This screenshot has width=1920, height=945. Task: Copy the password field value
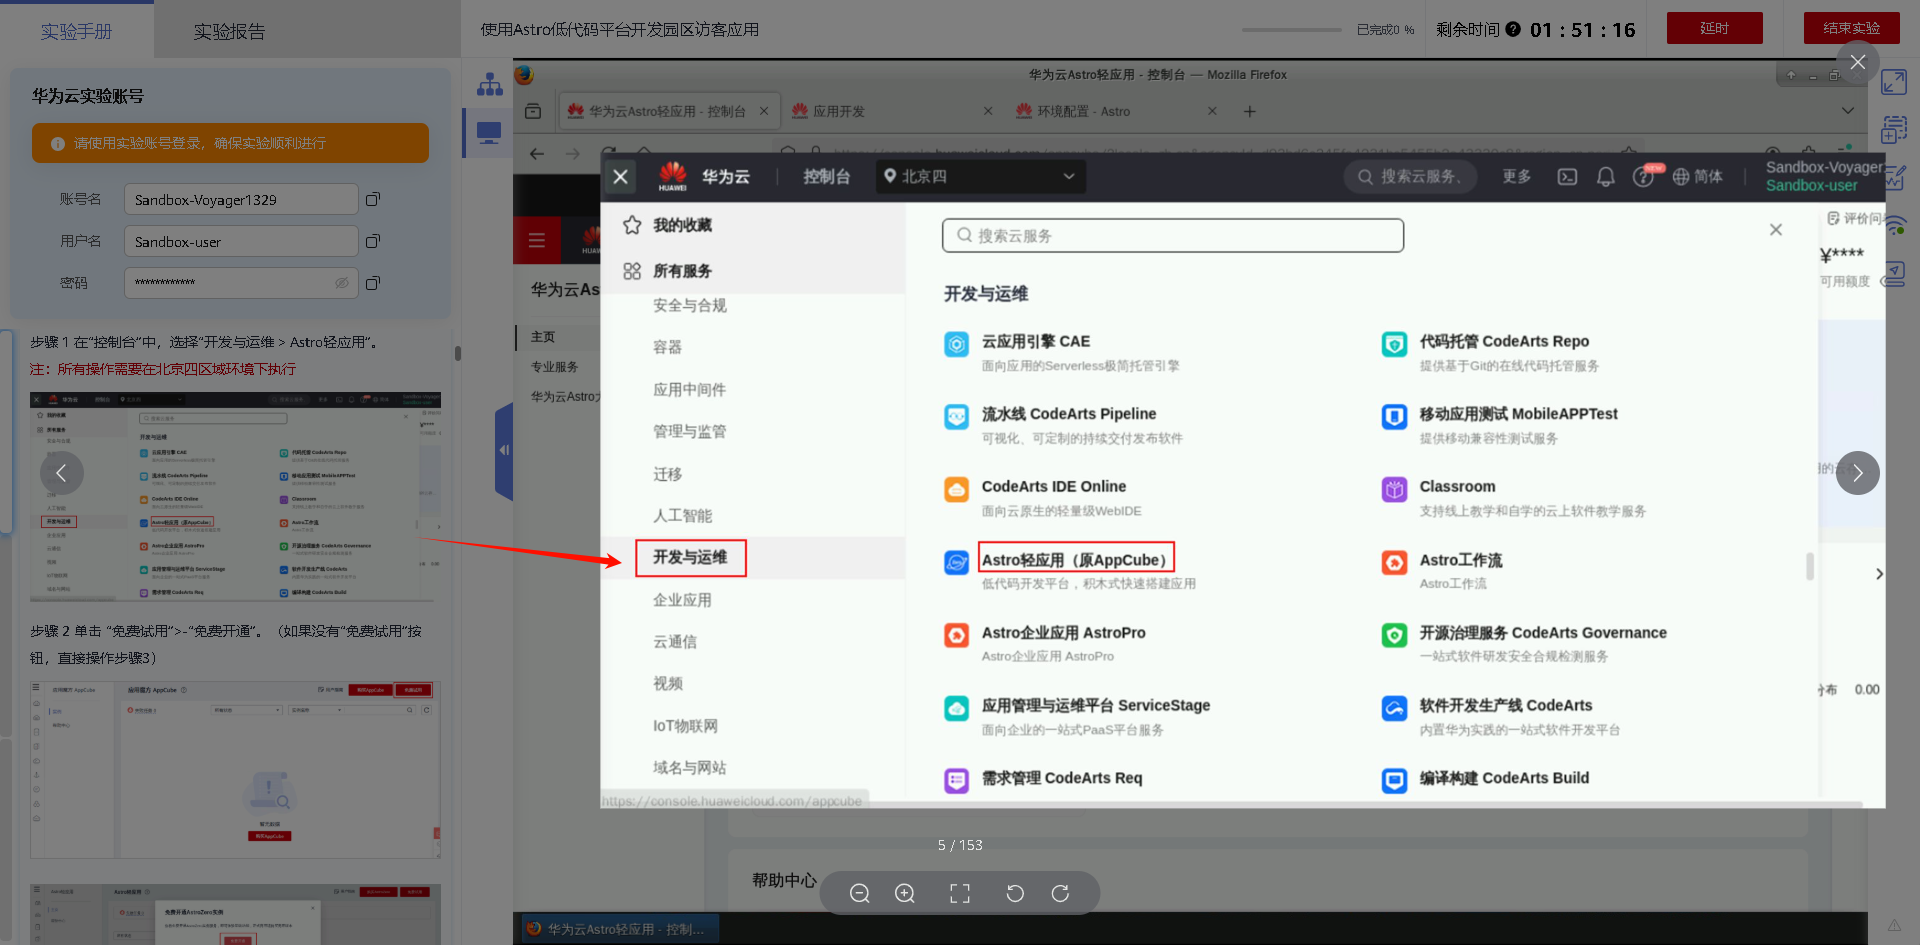click(x=373, y=283)
